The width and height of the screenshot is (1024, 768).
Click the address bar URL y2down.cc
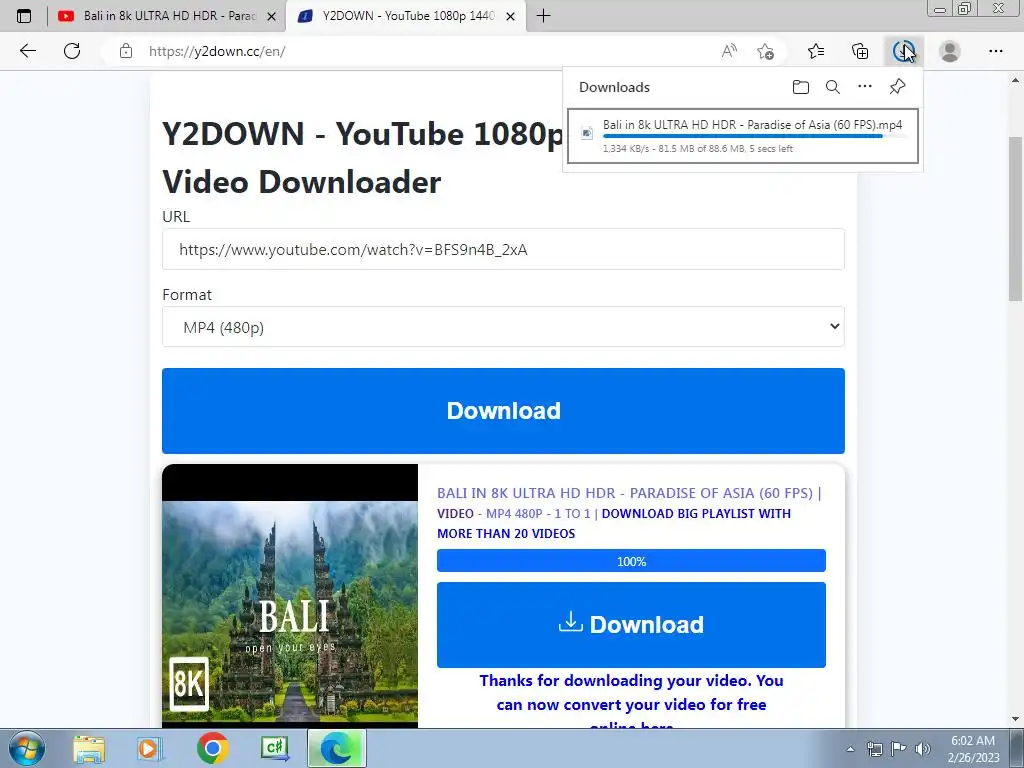[217, 51]
